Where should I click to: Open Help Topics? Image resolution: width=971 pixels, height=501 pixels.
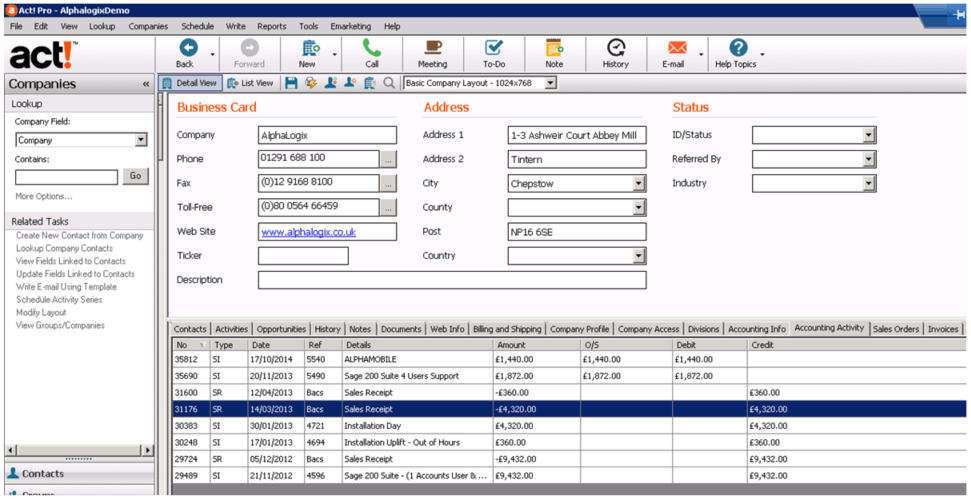coord(738,48)
